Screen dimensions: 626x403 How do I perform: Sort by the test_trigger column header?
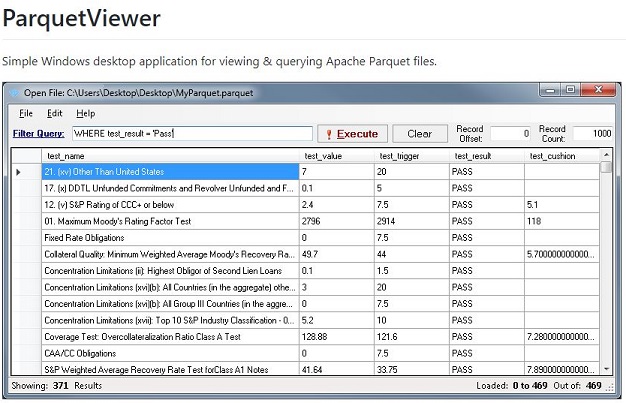click(x=412, y=156)
